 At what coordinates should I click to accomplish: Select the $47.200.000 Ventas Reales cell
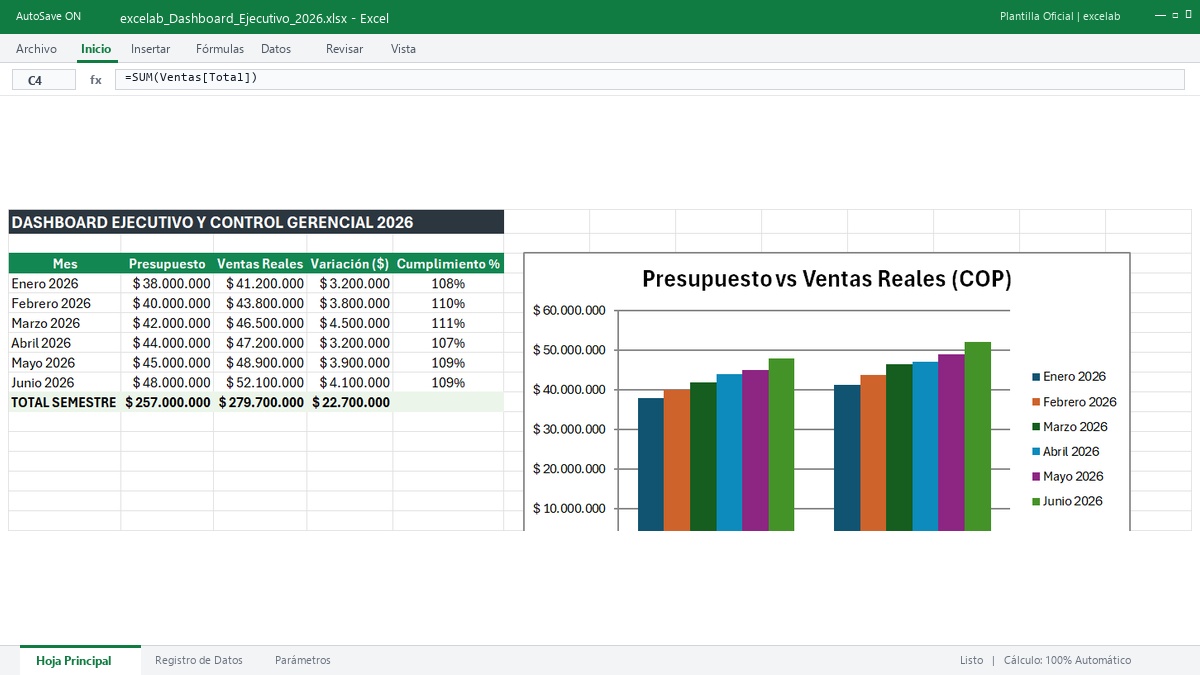click(x=260, y=343)
